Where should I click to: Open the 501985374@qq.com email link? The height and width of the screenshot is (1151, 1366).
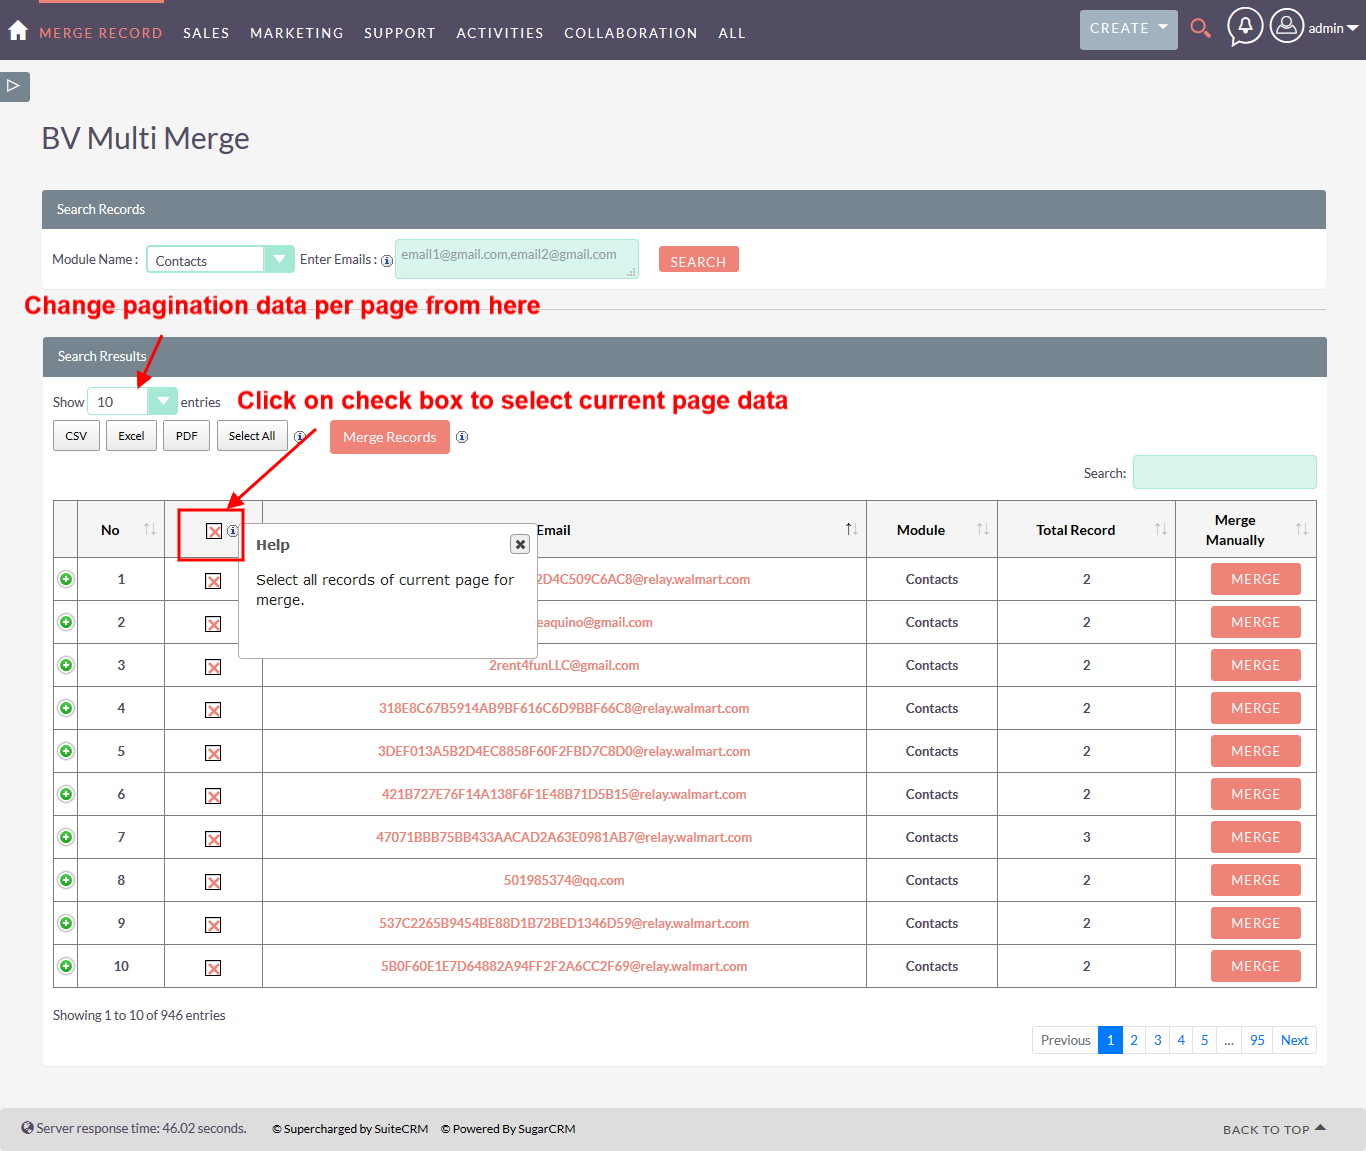pyautogui.click(x=564, y=880)
